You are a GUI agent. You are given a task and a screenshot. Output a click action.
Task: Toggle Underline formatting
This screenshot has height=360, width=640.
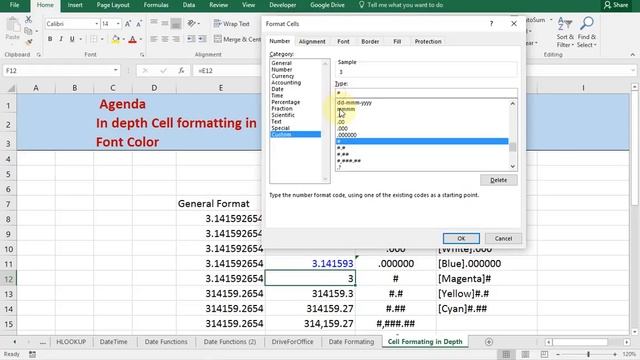pyautogui.click(x=72, y=39)
